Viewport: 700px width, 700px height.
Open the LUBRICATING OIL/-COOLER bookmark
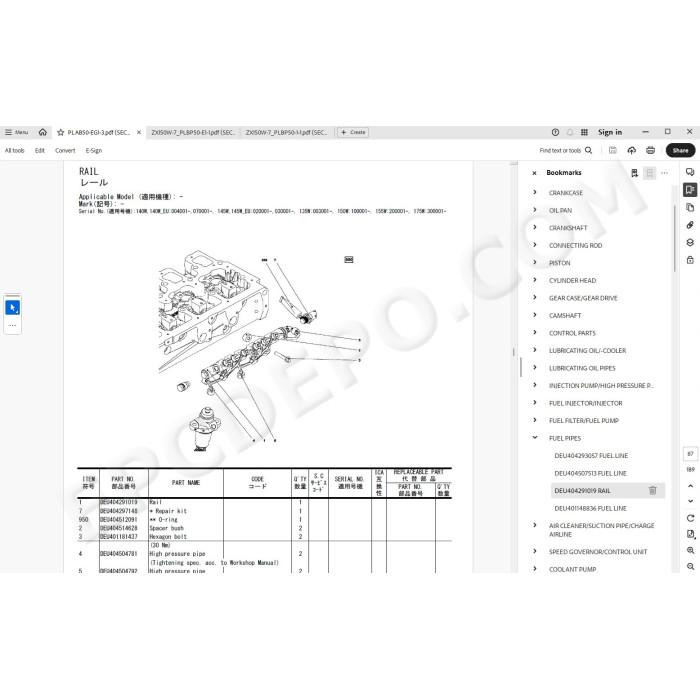click(x=588, y=350)
